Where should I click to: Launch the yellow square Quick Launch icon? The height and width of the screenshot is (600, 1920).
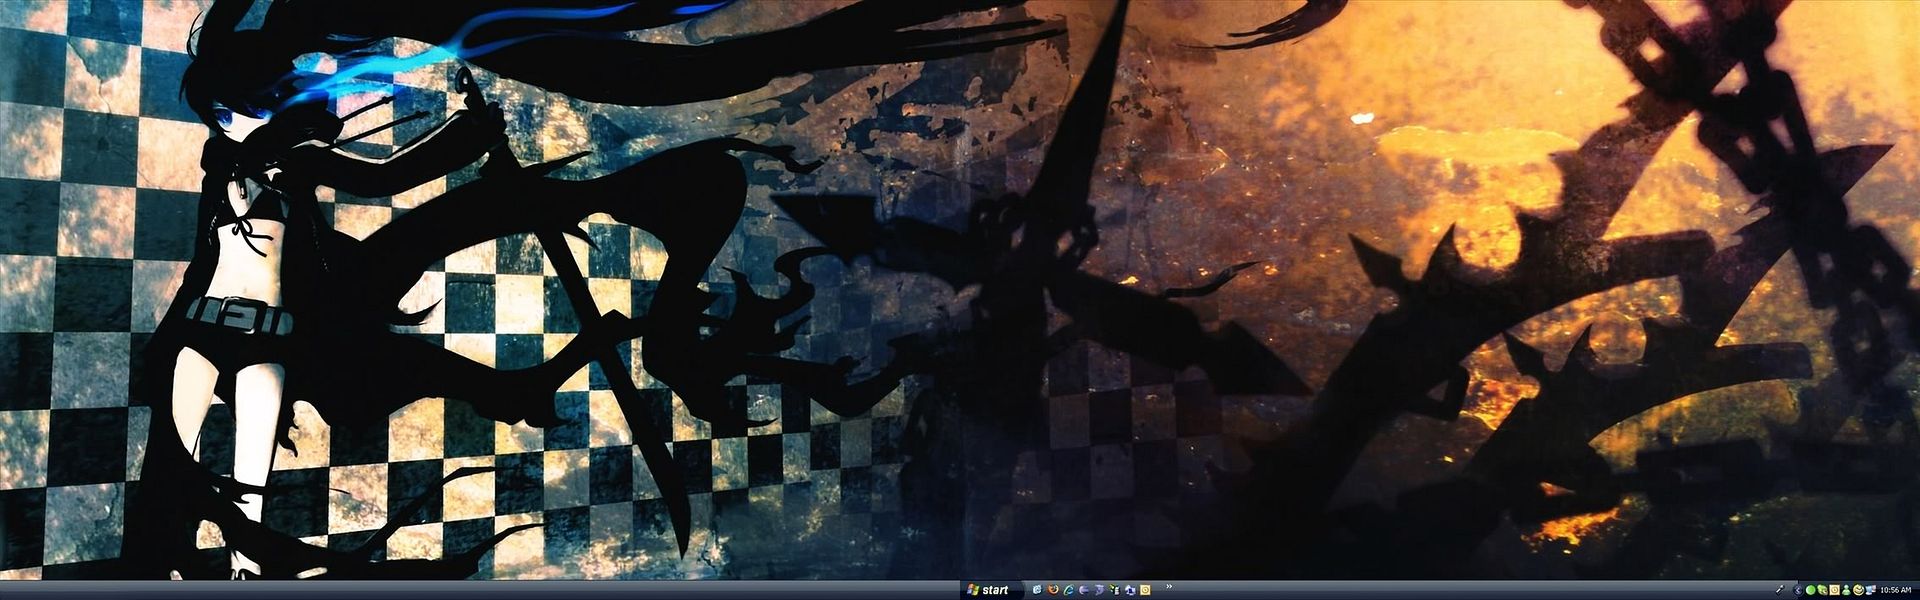coord(1145,590)
